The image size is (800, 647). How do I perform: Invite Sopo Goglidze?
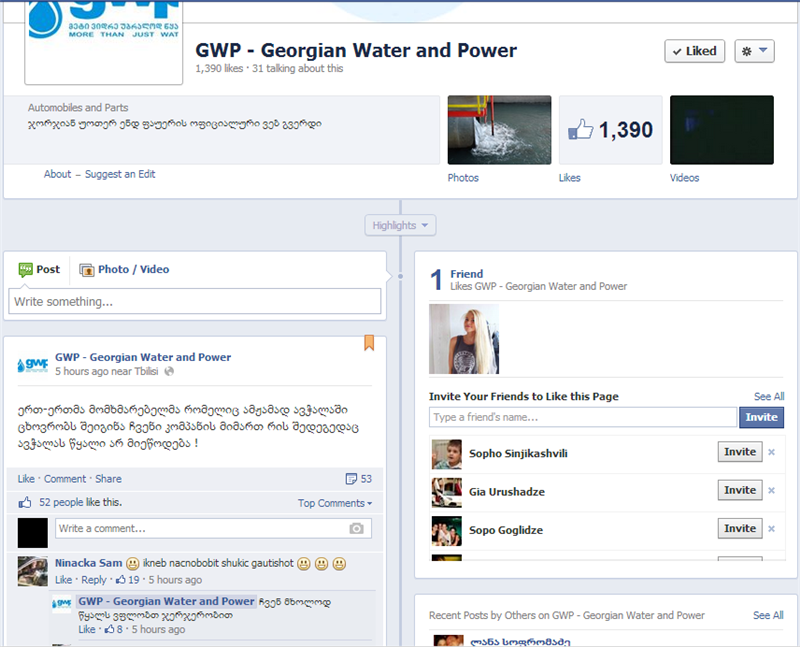click(x=740, y=528)
